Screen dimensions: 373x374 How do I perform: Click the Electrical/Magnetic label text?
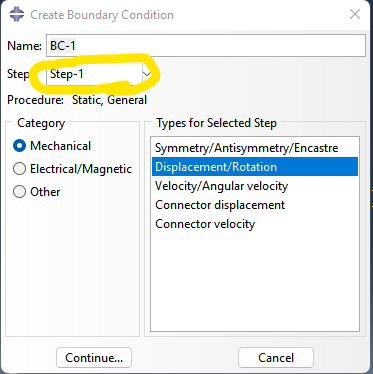(81, 169)
